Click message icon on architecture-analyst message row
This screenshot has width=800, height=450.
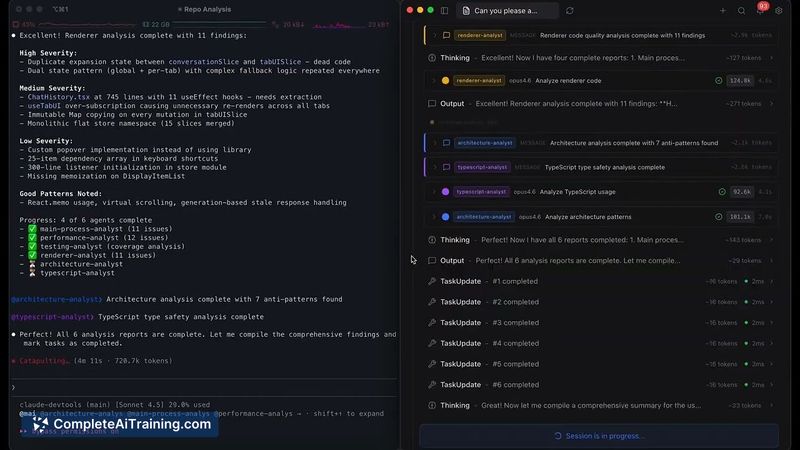(x=446, y=143)
